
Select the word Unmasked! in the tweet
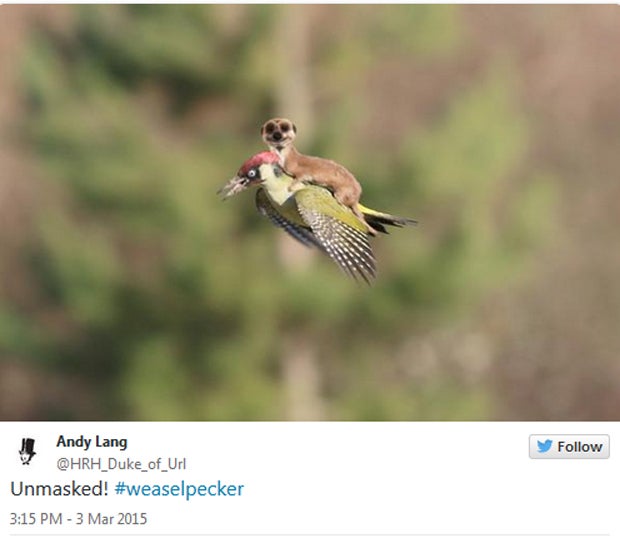coord(59,489)
